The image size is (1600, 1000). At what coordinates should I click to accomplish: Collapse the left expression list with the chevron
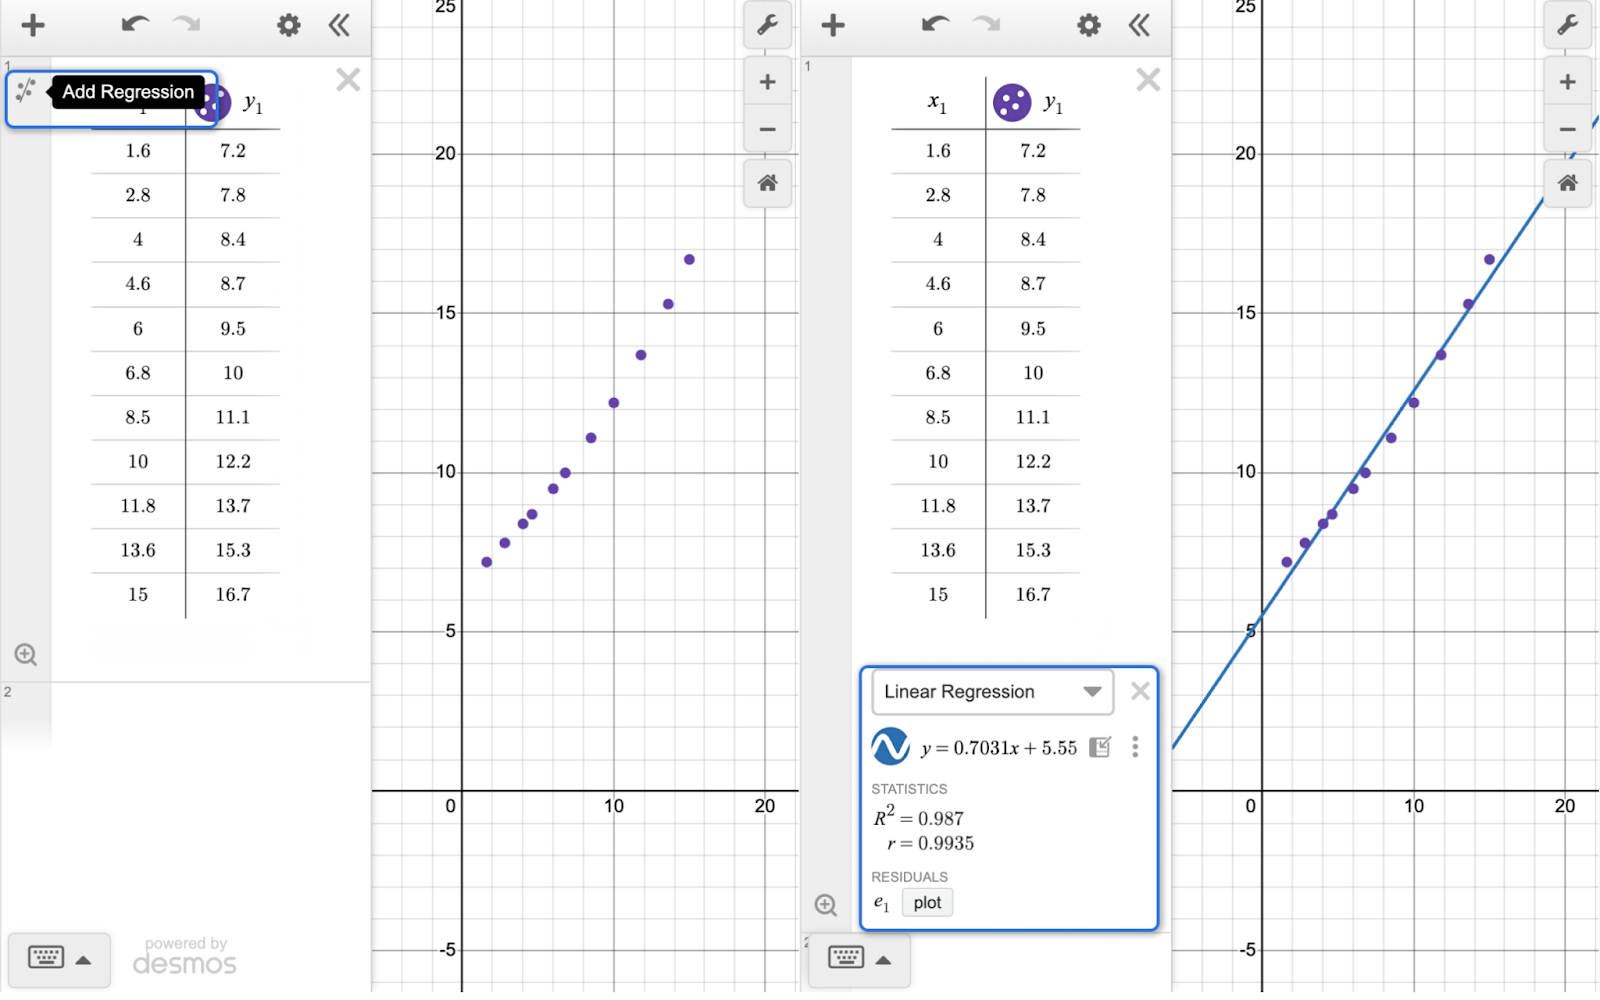tap(339, 25)
